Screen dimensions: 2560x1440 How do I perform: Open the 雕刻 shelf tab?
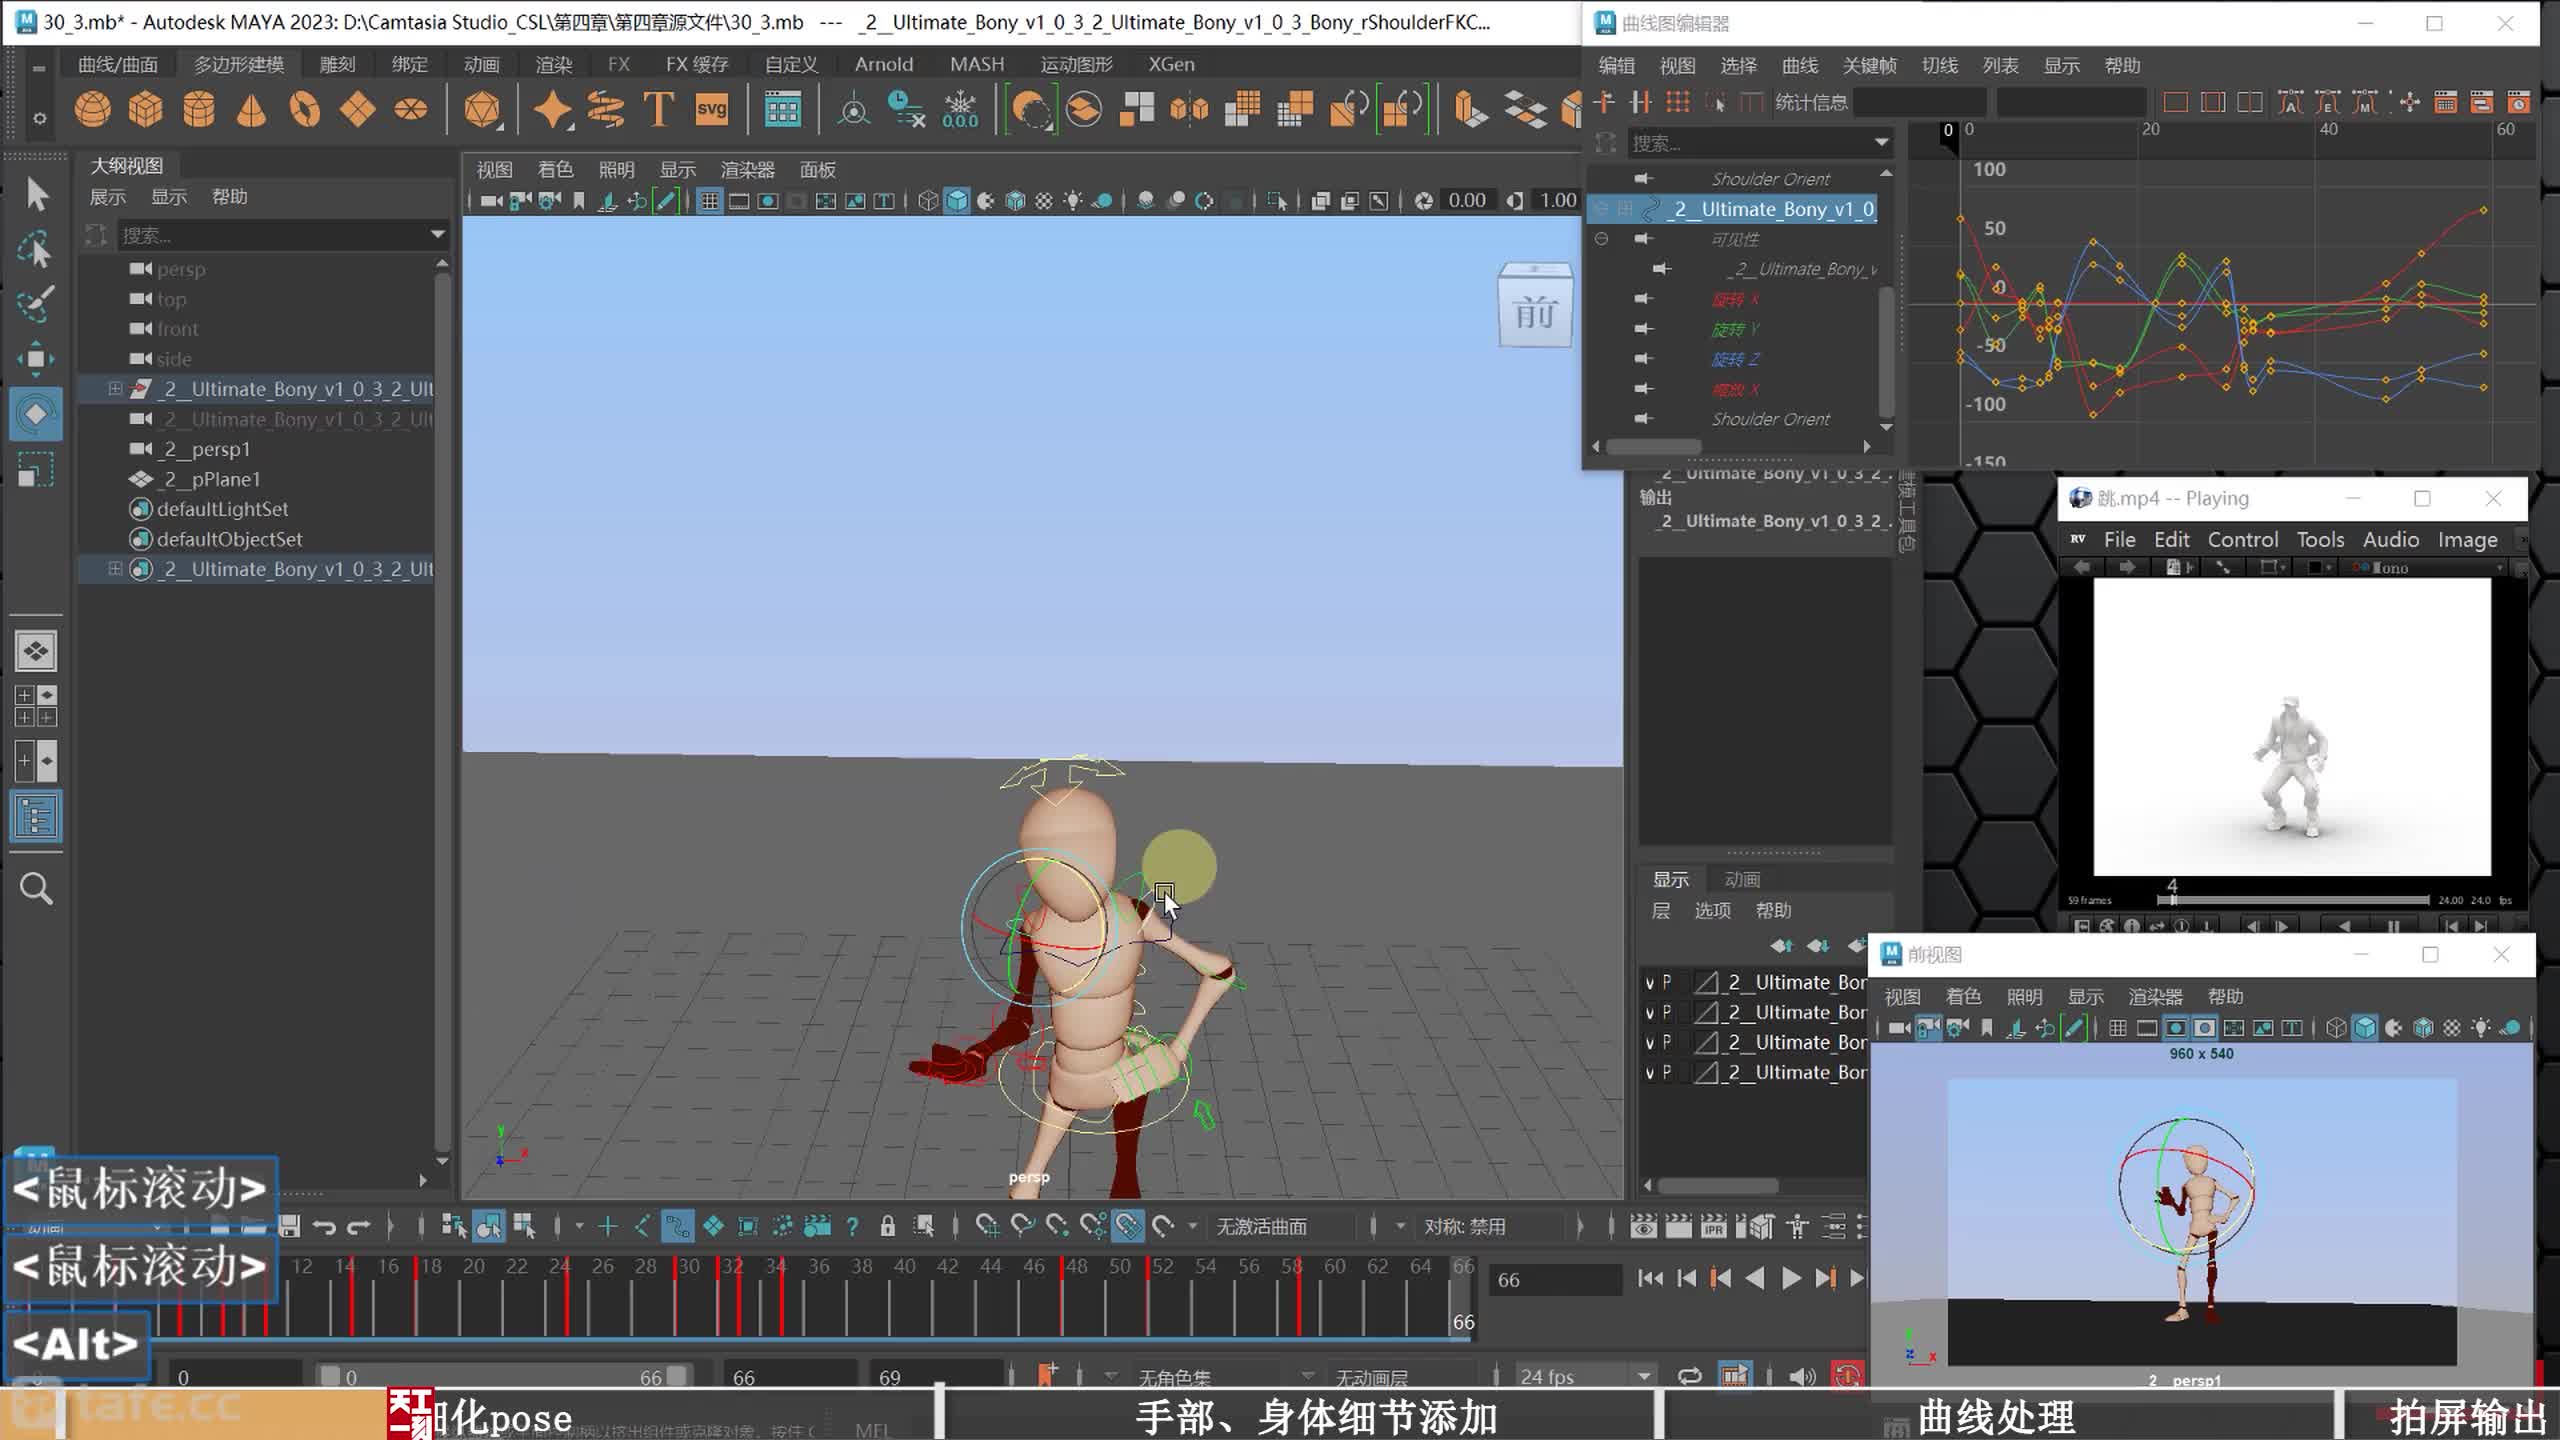coord(337,64)
